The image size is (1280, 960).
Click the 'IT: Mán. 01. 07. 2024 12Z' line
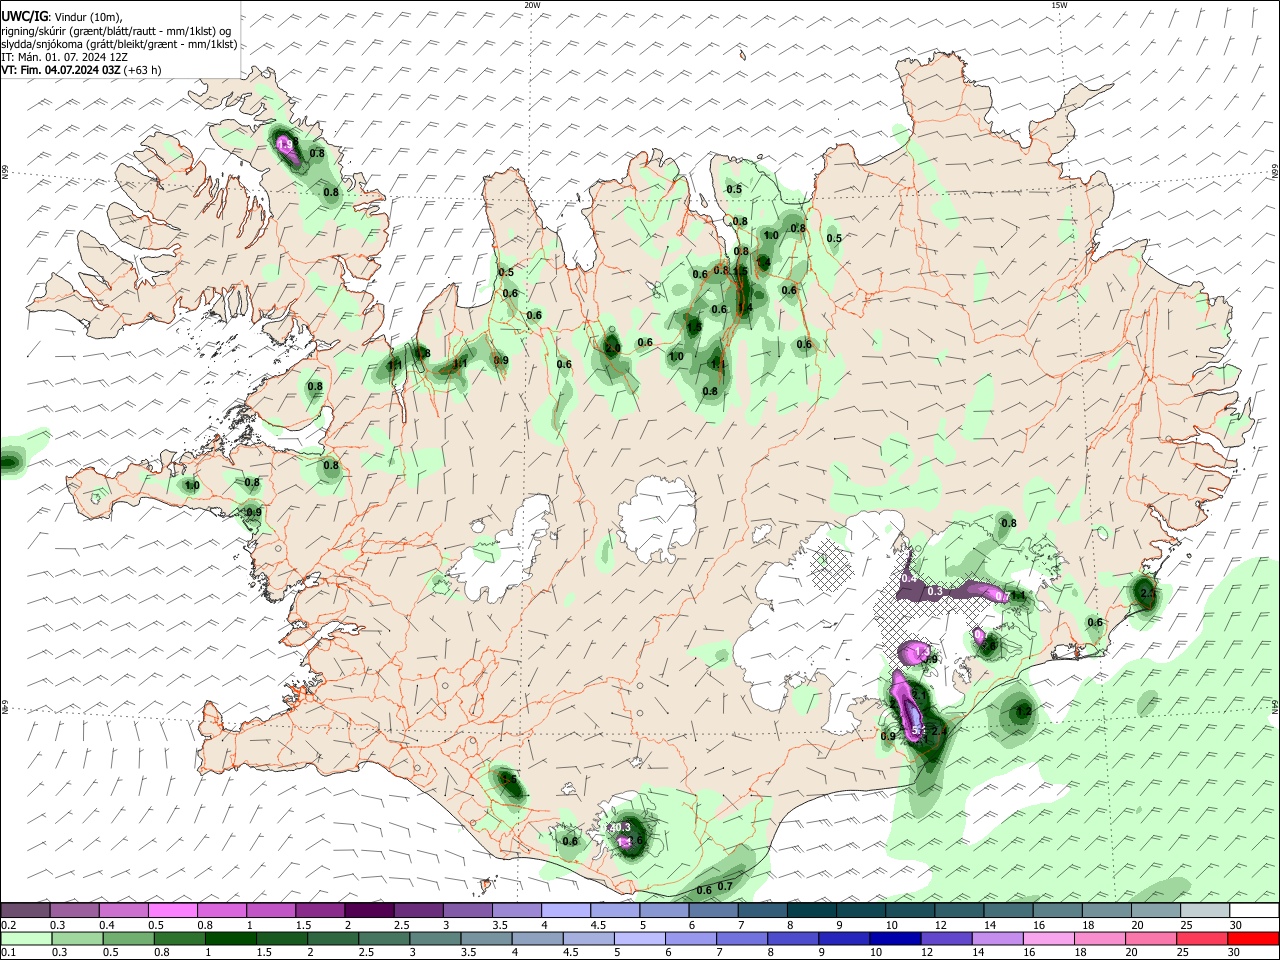tap(62, 57)
